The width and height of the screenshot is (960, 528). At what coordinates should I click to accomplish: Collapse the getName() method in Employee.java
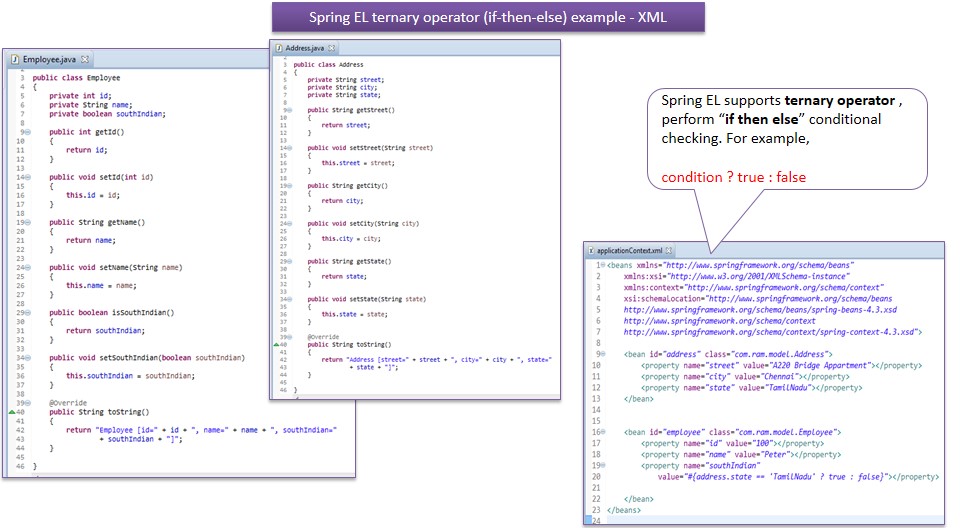[x=28, y=222]
